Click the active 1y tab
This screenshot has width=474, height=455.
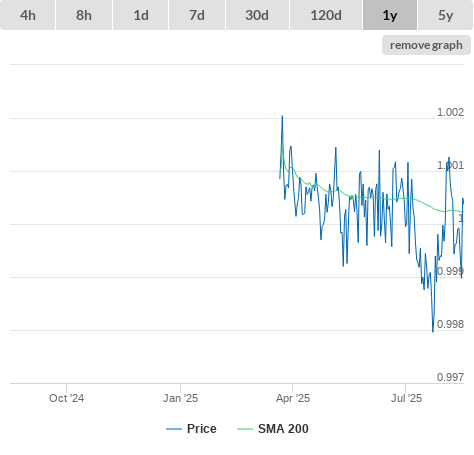coord(390,15)
